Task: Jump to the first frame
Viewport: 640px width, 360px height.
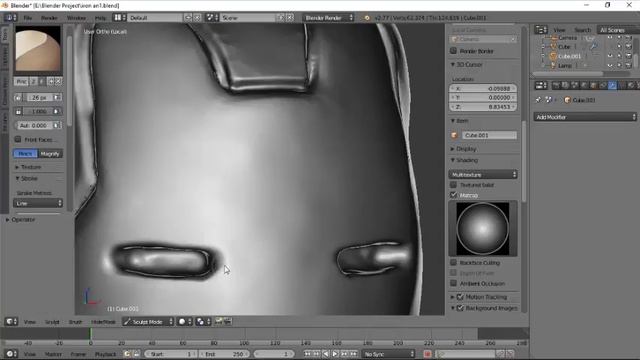Action: pyautogui.click(x=307, y=354)
